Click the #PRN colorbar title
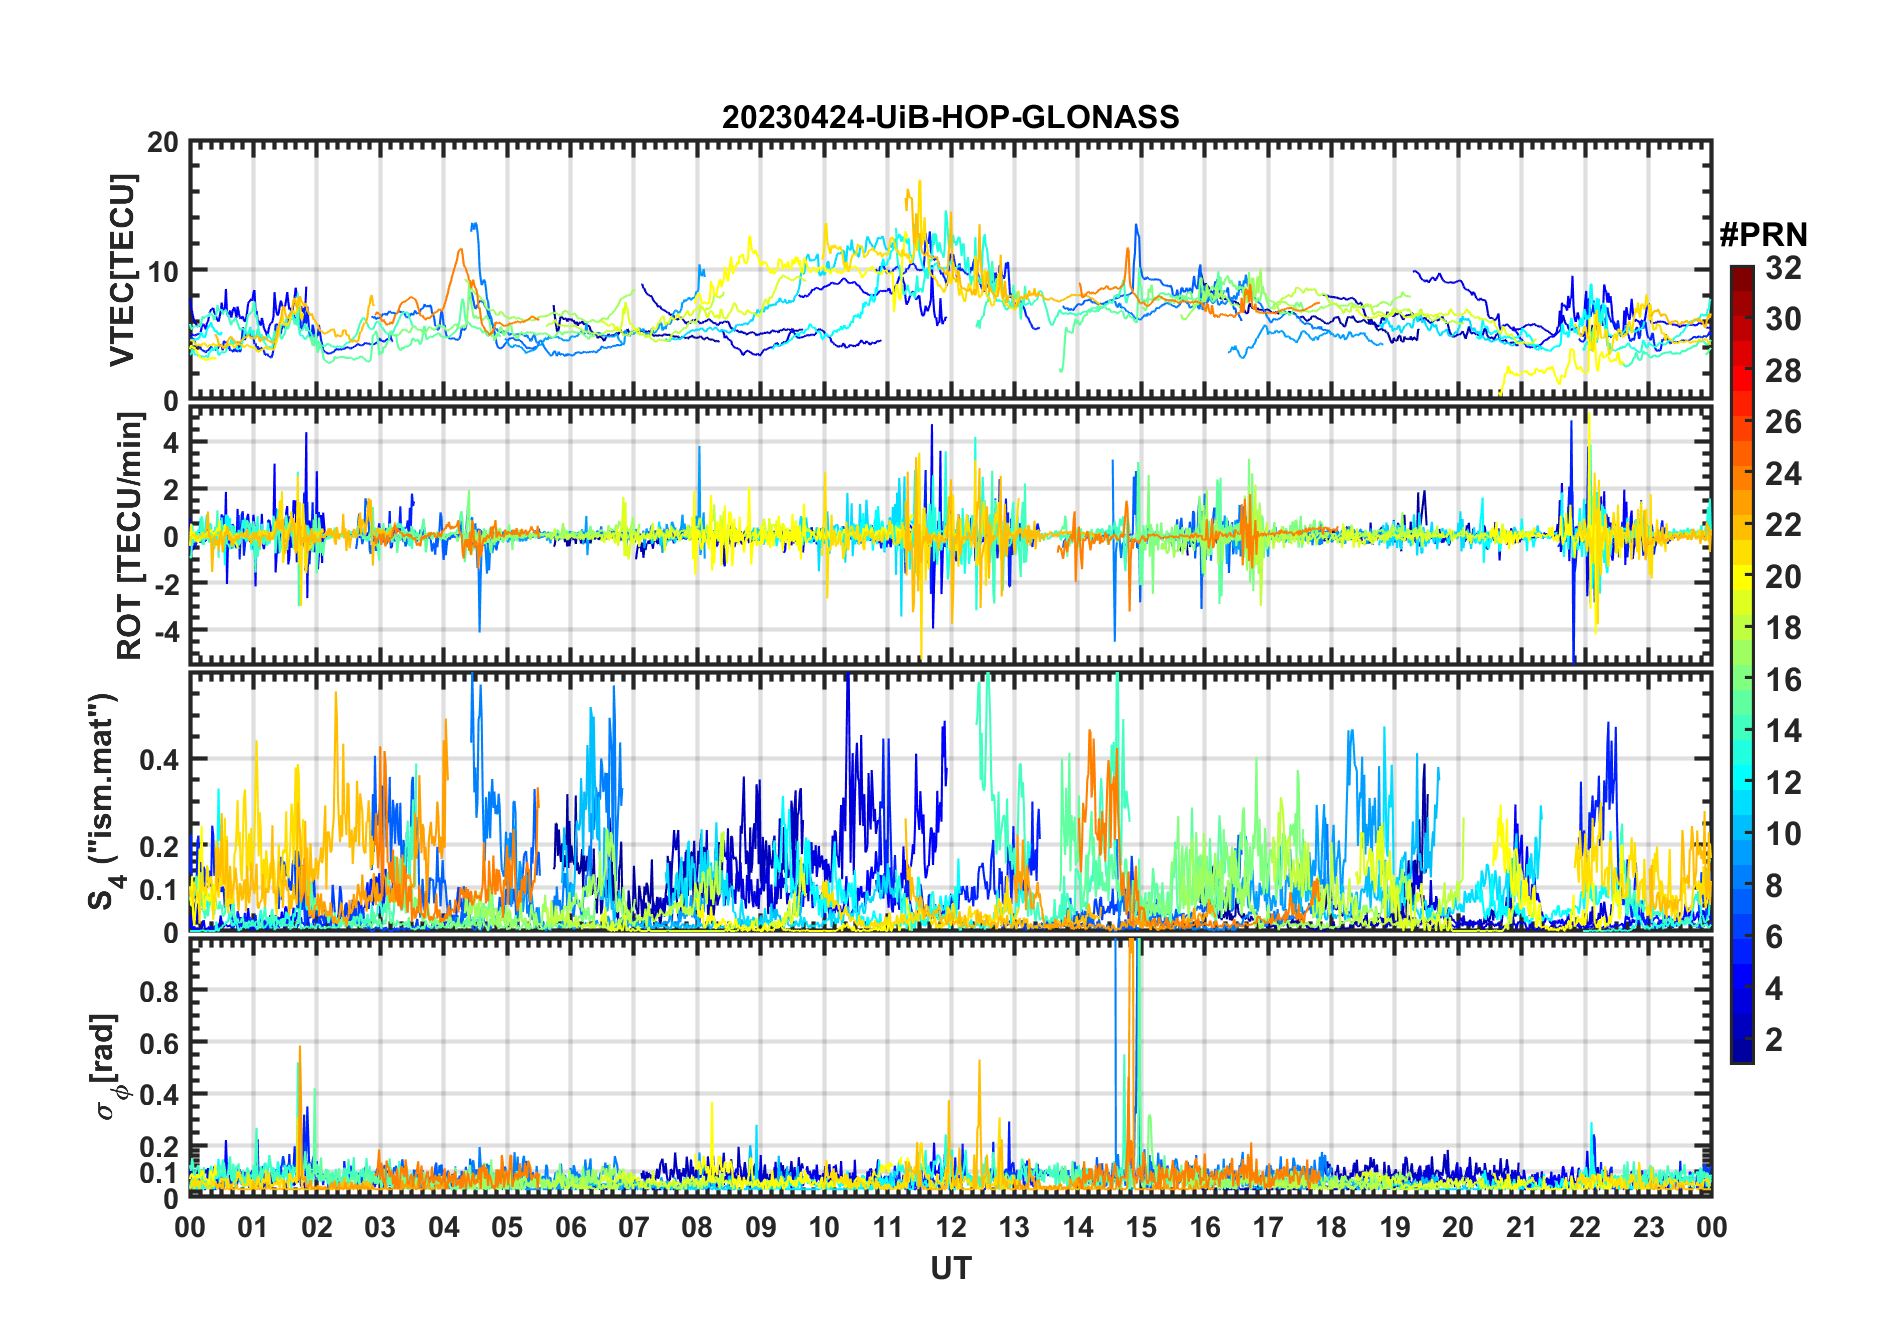1902x1330 pixels. [1763, 235]
